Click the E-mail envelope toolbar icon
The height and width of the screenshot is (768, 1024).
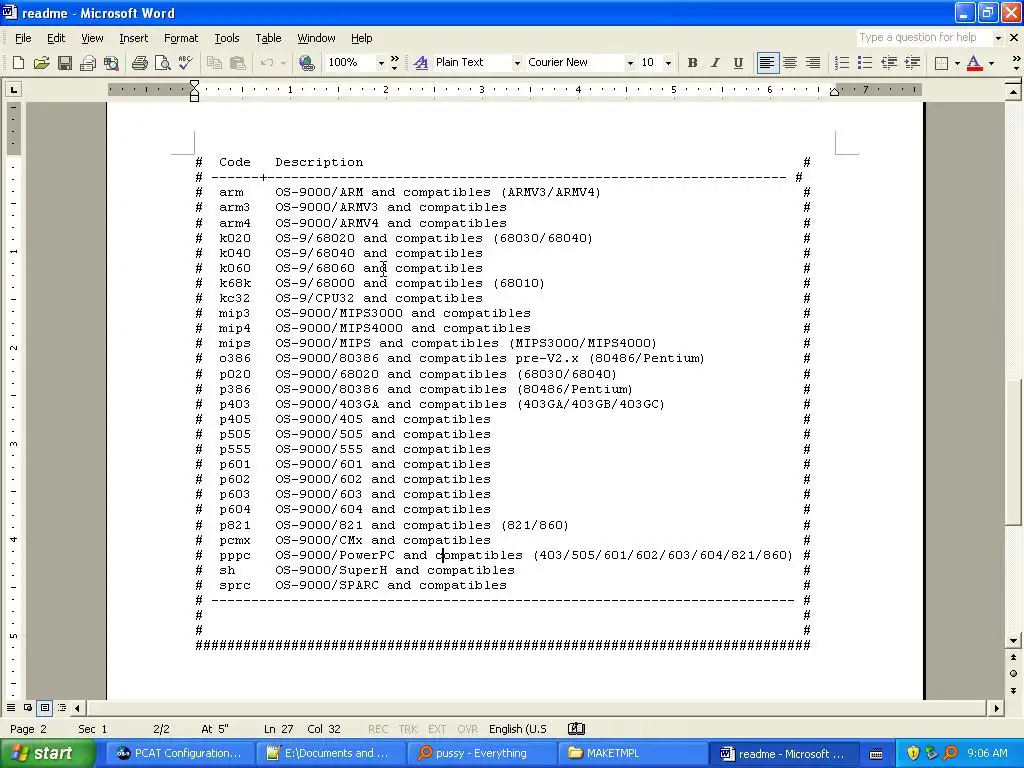coord(88,63)
